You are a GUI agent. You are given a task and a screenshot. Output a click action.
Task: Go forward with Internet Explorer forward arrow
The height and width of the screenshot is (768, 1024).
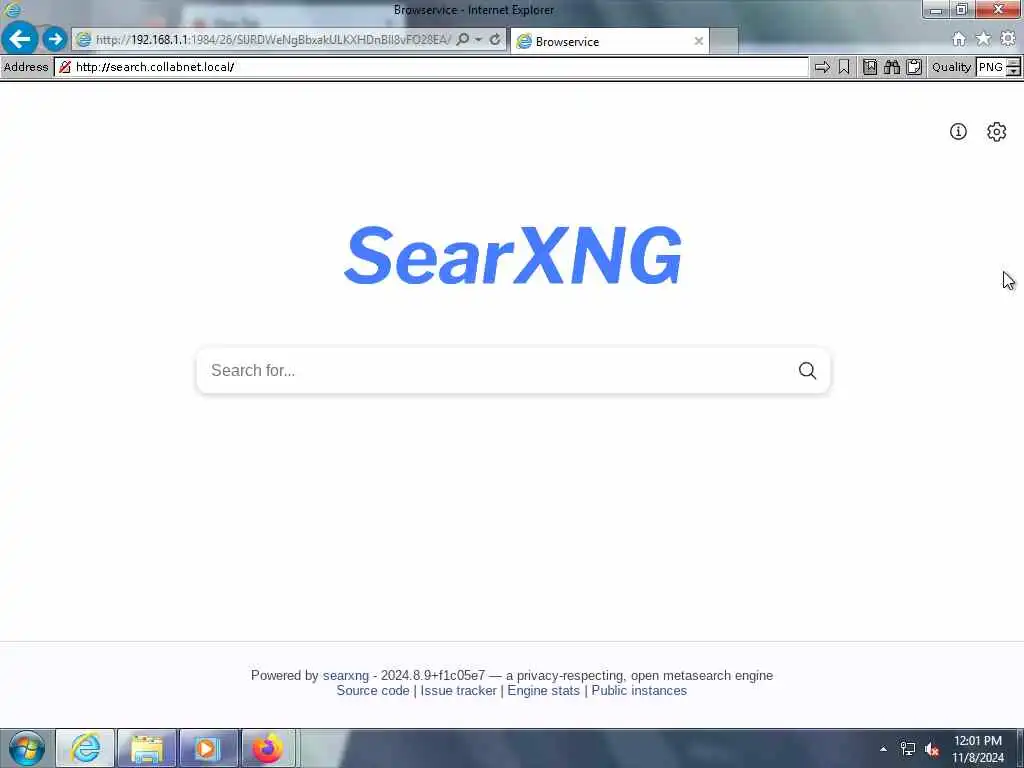click(x=55, y=39)
